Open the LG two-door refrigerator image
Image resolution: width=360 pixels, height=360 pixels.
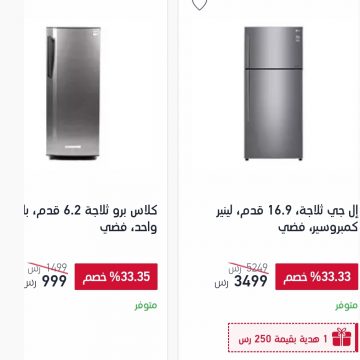273,94
